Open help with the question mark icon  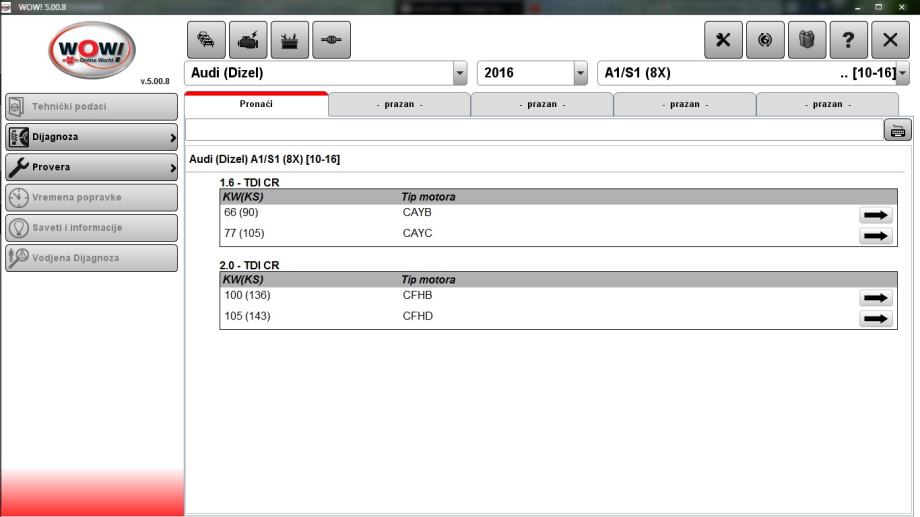[848, 40]
